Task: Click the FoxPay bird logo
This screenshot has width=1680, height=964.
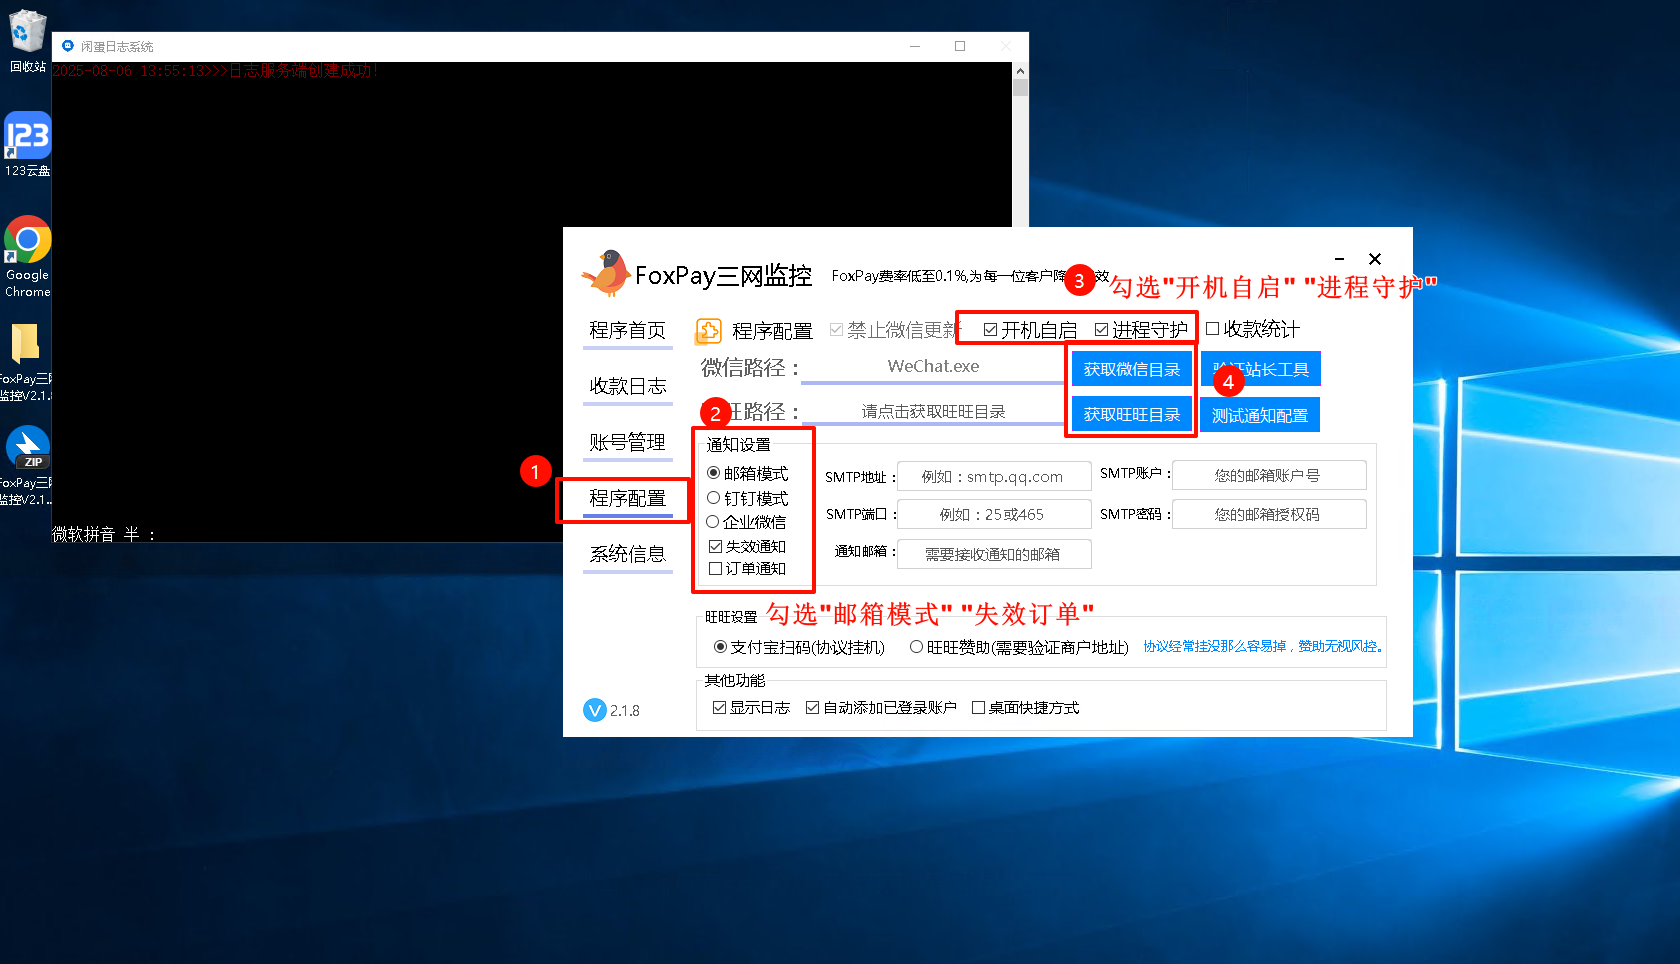Action: (606, 274)
